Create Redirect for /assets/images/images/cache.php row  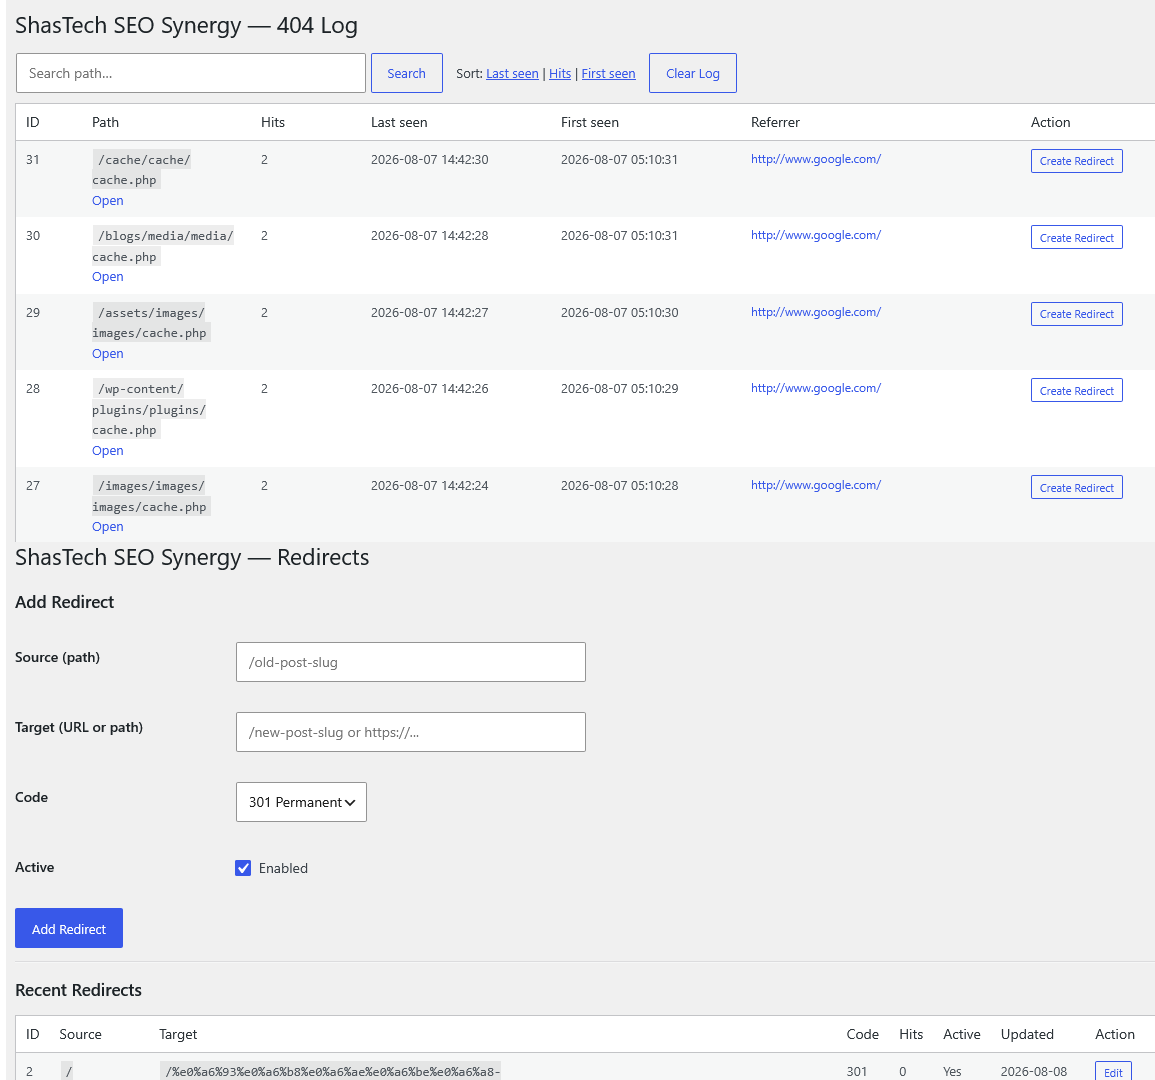point(1076,314)
